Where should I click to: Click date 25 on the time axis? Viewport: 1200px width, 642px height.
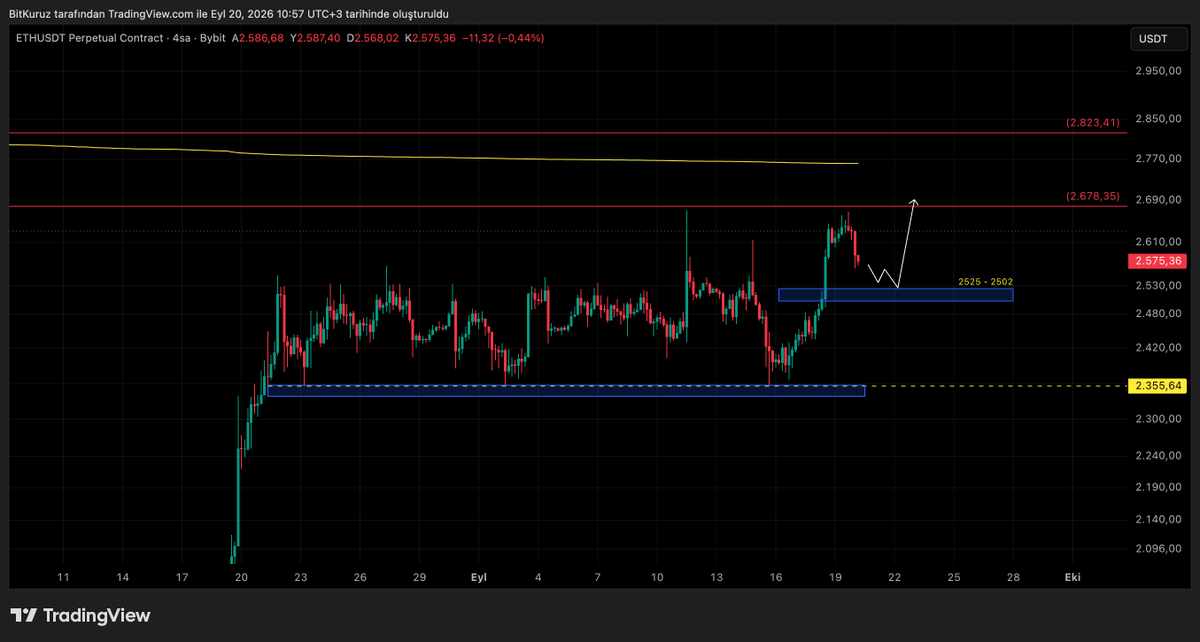pos(954,578)
